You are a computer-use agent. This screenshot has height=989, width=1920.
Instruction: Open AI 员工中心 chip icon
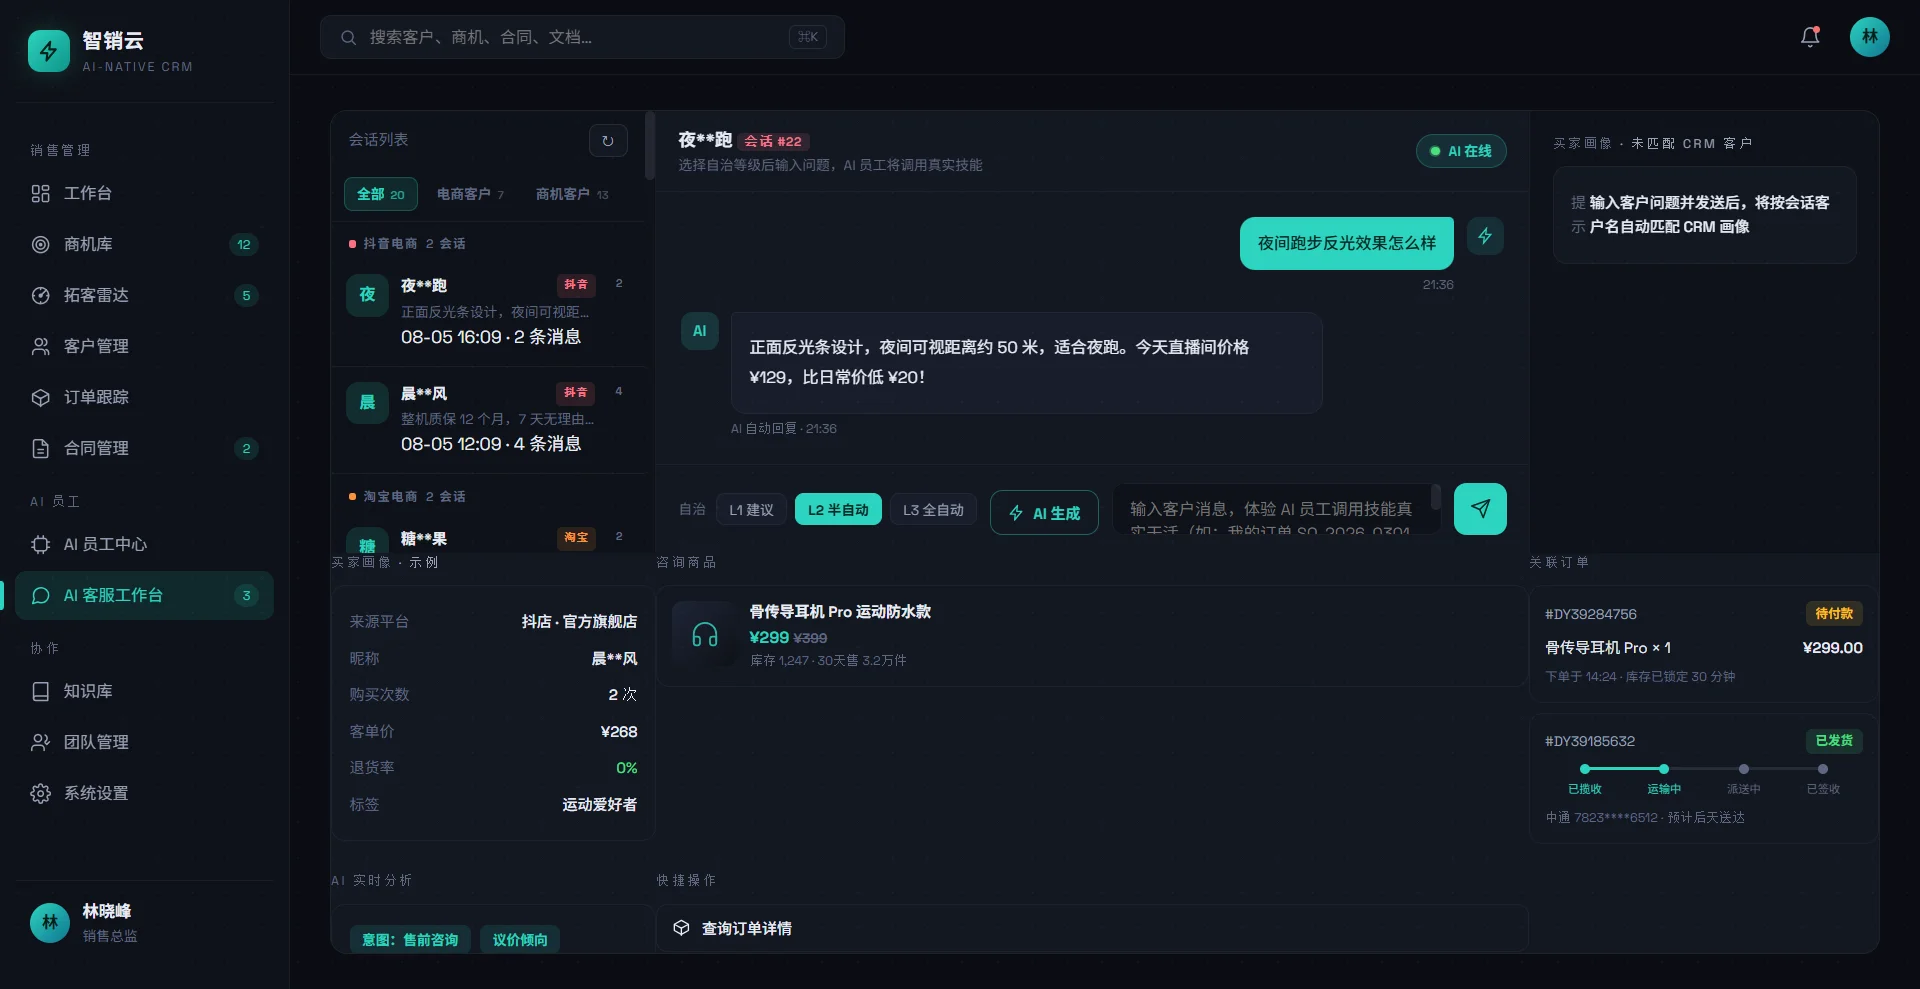coord(40,544)
